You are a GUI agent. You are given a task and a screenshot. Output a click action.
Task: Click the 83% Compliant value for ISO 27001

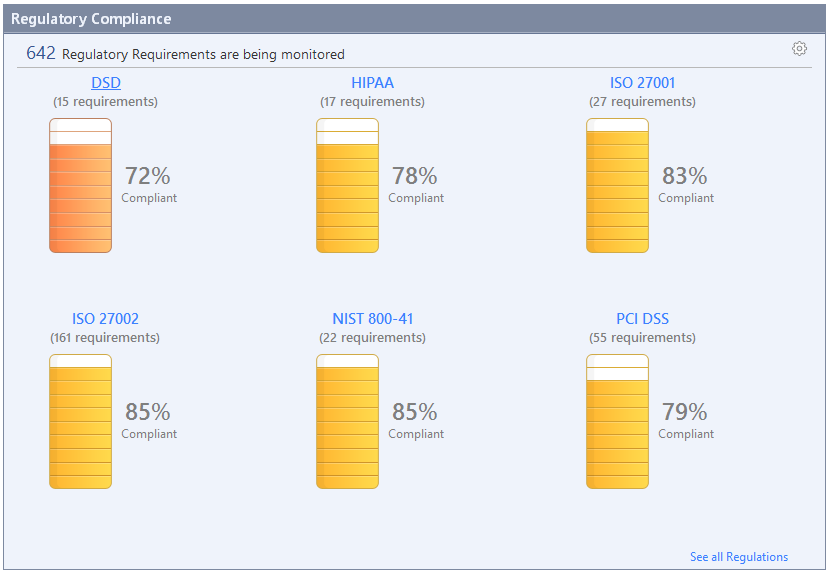click(x=685, y=177)
